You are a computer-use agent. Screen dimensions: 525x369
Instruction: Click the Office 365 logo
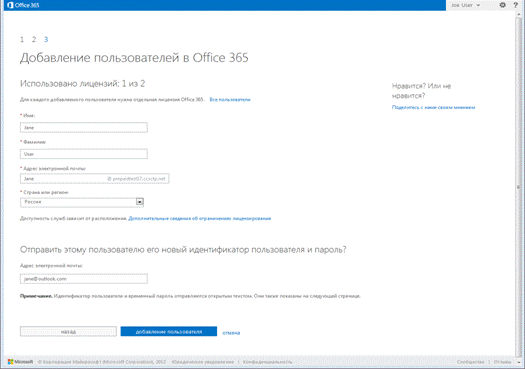[x=23, y=5]
